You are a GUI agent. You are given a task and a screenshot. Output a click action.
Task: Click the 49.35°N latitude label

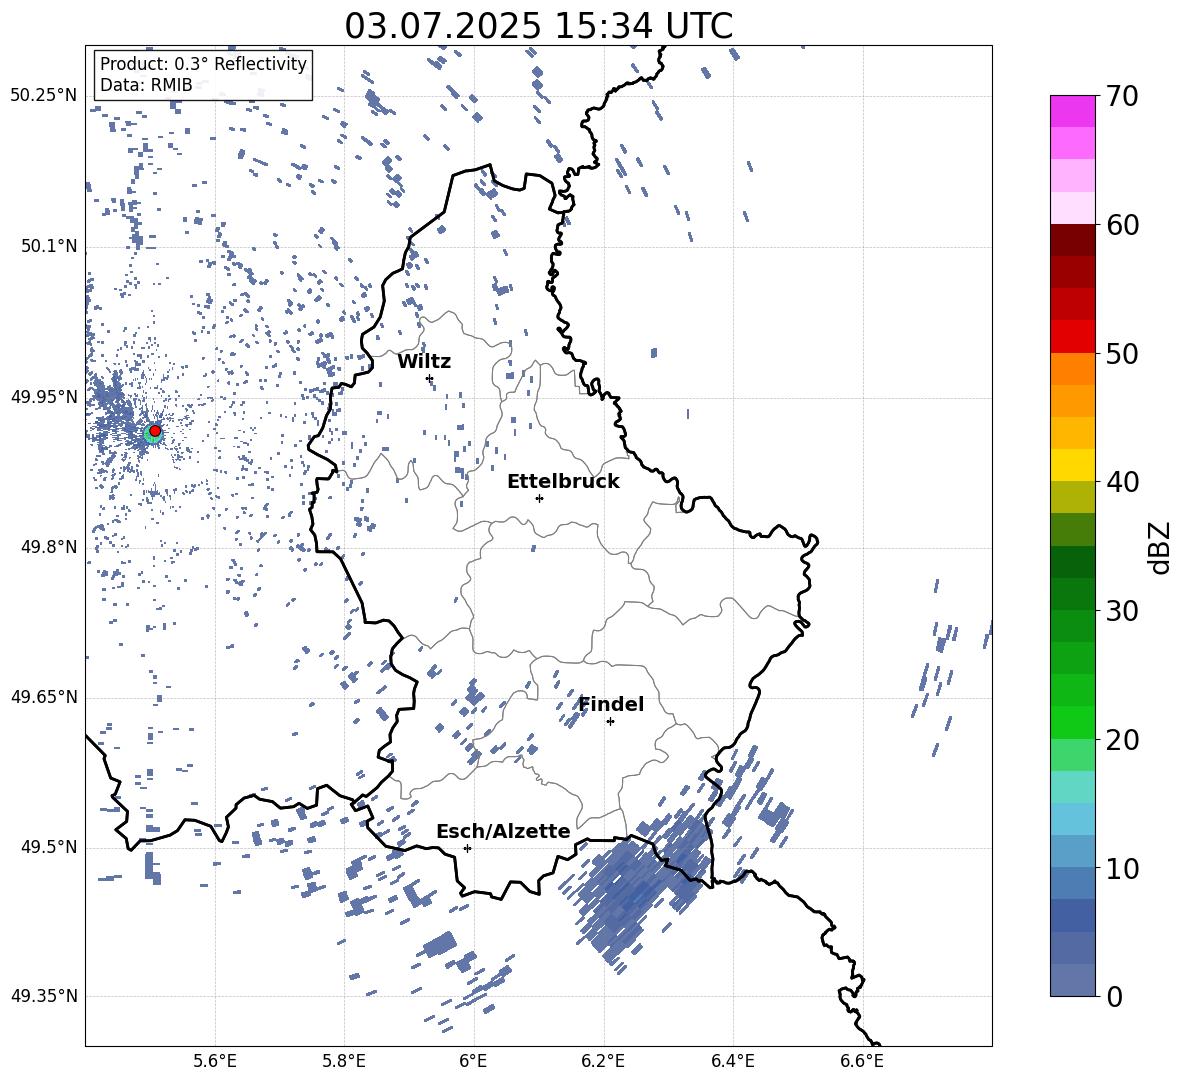click(44, 996)
